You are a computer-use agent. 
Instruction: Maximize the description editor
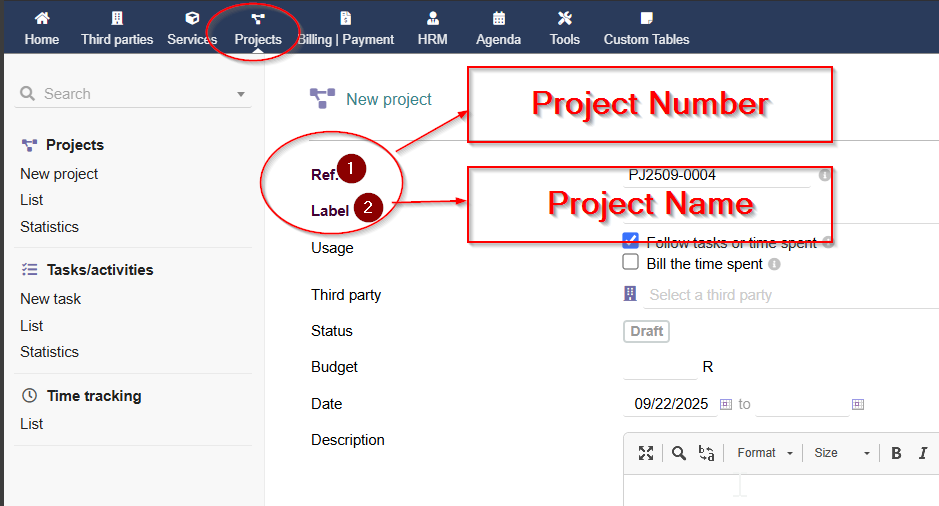(646, 453)
